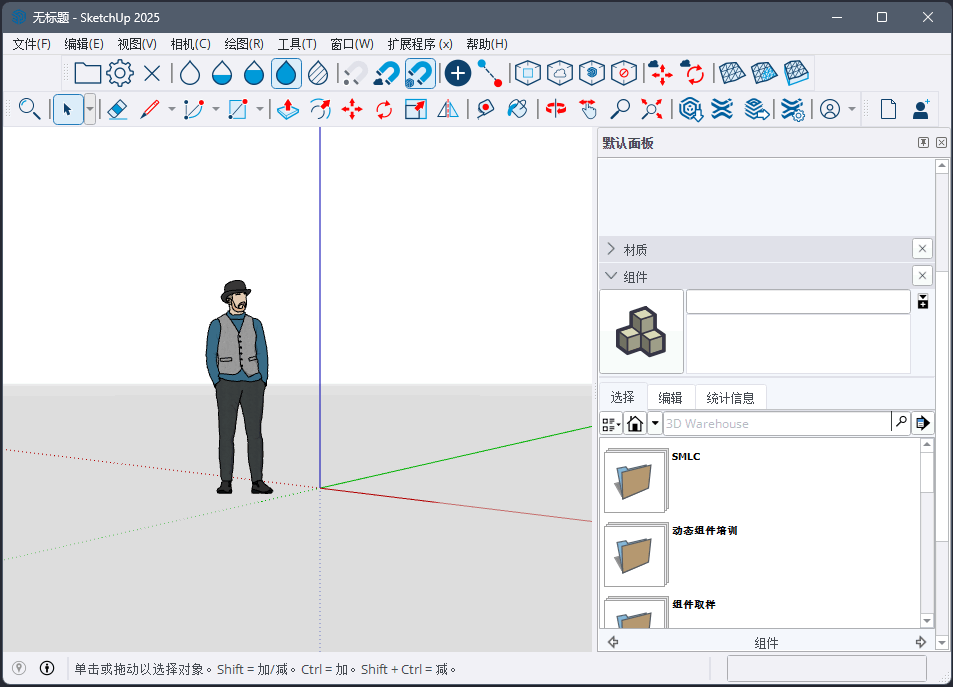Click the 3D Warehouse search magnifier button

point(901,423)
